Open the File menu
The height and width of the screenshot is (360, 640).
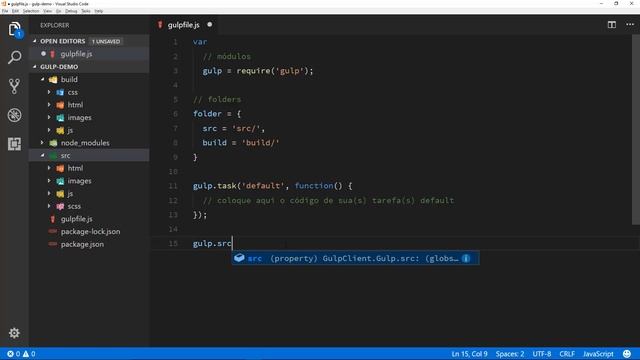tap(5, 11)
